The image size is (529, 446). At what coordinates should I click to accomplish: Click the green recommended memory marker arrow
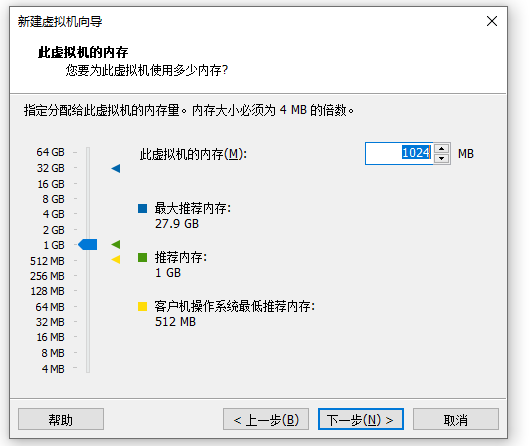click(116, 244)
